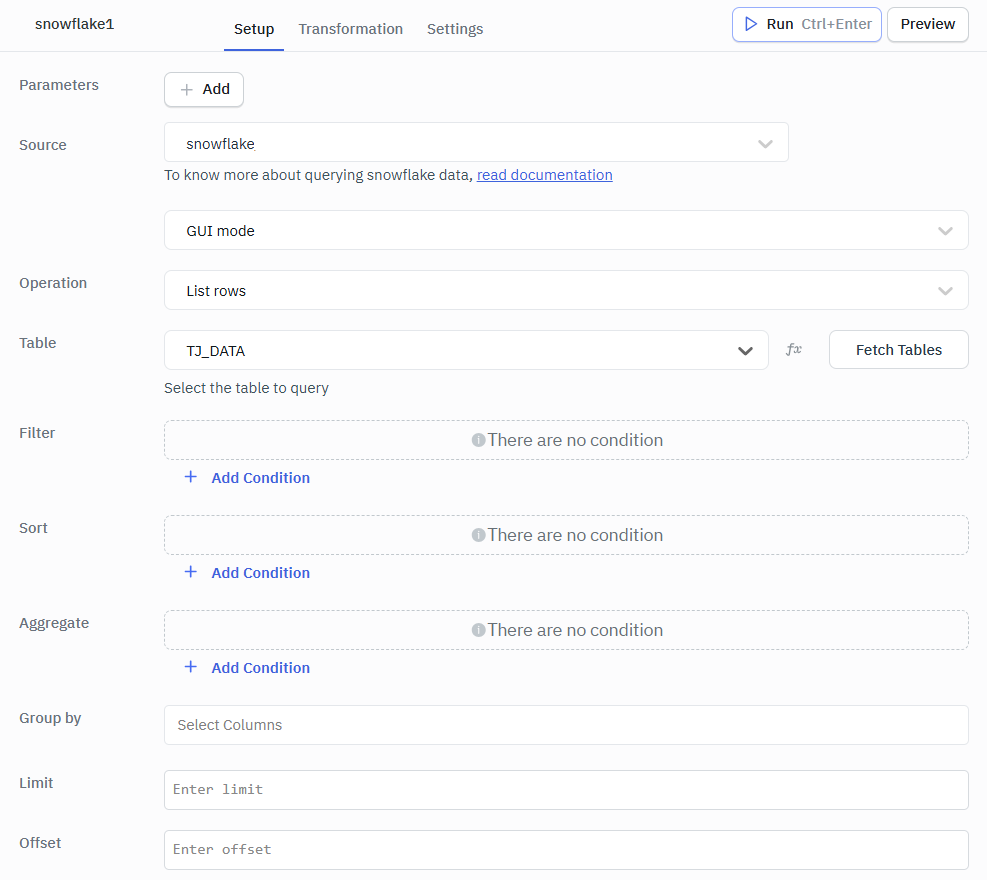987x880 pixels.
Task: Click the fx expression icon beside Table
Action: click(x=794, y=349)
